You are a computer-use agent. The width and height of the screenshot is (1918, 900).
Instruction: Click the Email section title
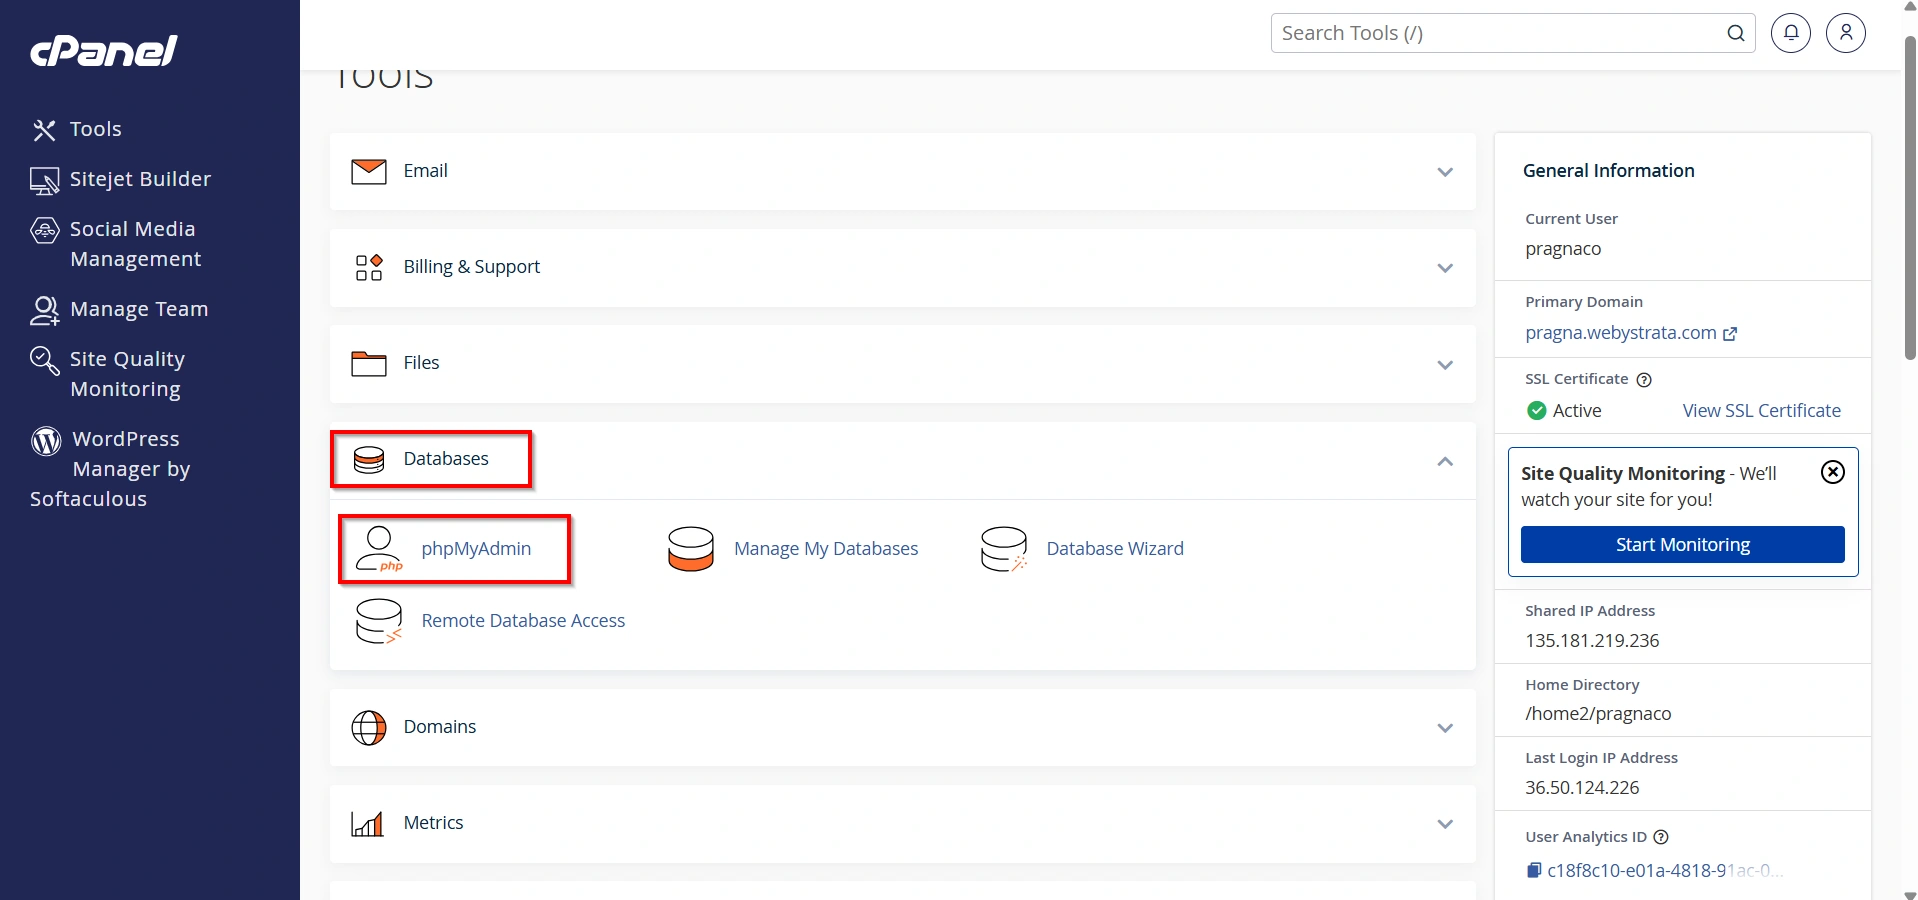(426, 171)
